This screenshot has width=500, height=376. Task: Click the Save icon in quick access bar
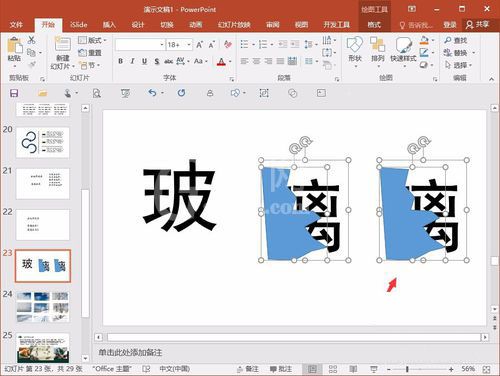point(14,93)
